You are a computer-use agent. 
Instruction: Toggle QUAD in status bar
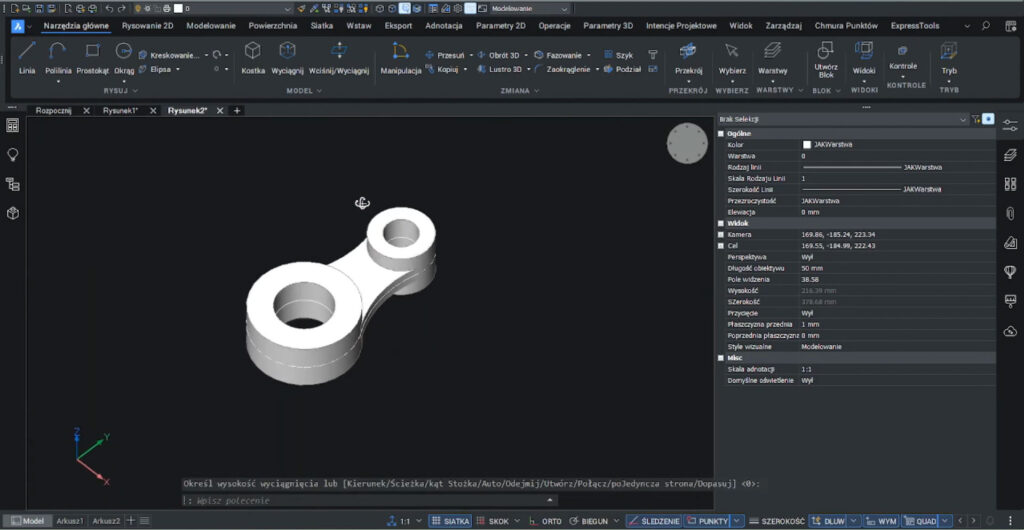tap(921, 521)
